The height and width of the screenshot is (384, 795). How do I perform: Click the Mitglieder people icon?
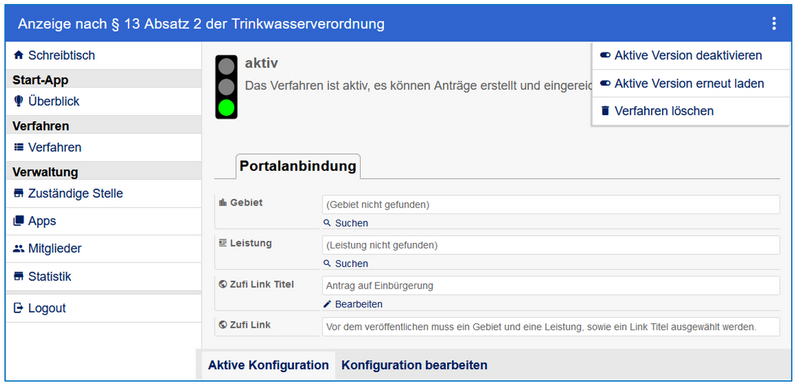[19, 249]
